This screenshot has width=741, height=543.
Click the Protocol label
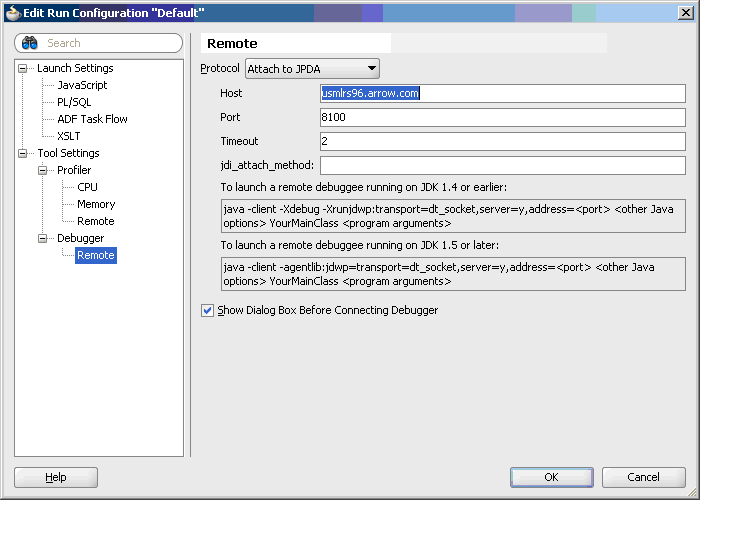click(x=220, y=69)
